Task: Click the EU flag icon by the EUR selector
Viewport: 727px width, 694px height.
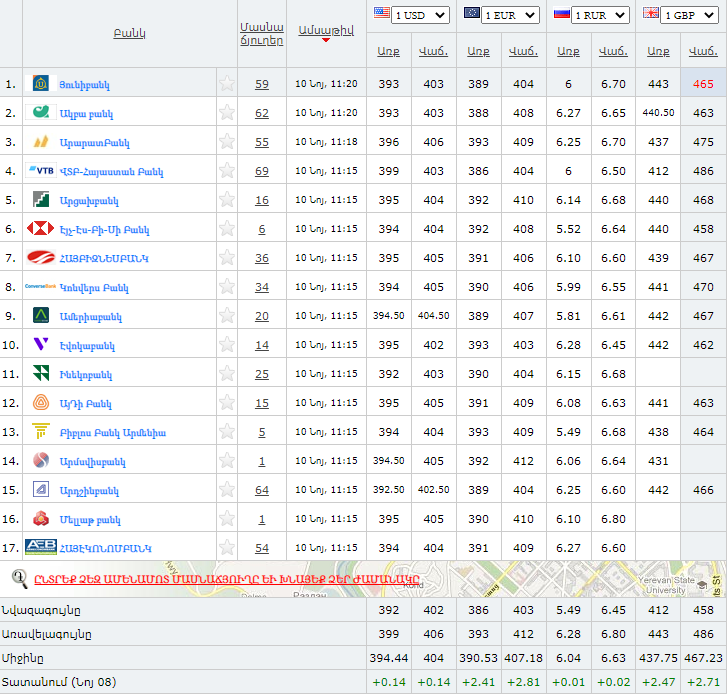Action: pos(472,13)
